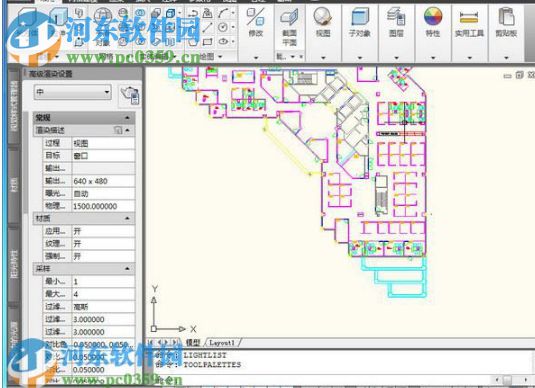
Task: Open the 剪贴板 (Clipboard) ribbon panel
Action: tap(506, 23)
